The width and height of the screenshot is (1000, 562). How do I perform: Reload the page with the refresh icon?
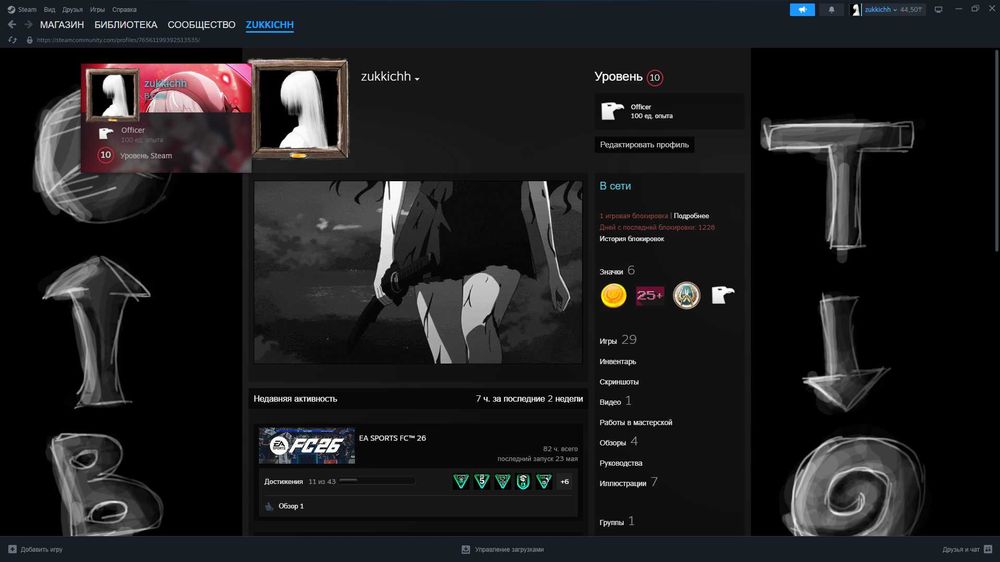[x=12, y=40]
